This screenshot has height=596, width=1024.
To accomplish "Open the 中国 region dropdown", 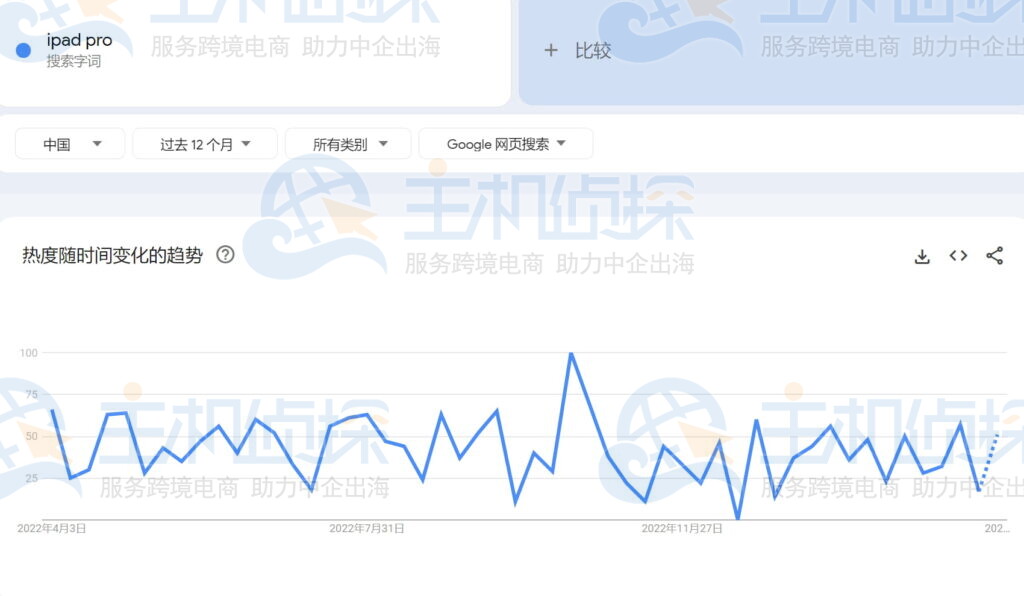I will [x=69, y=143].
